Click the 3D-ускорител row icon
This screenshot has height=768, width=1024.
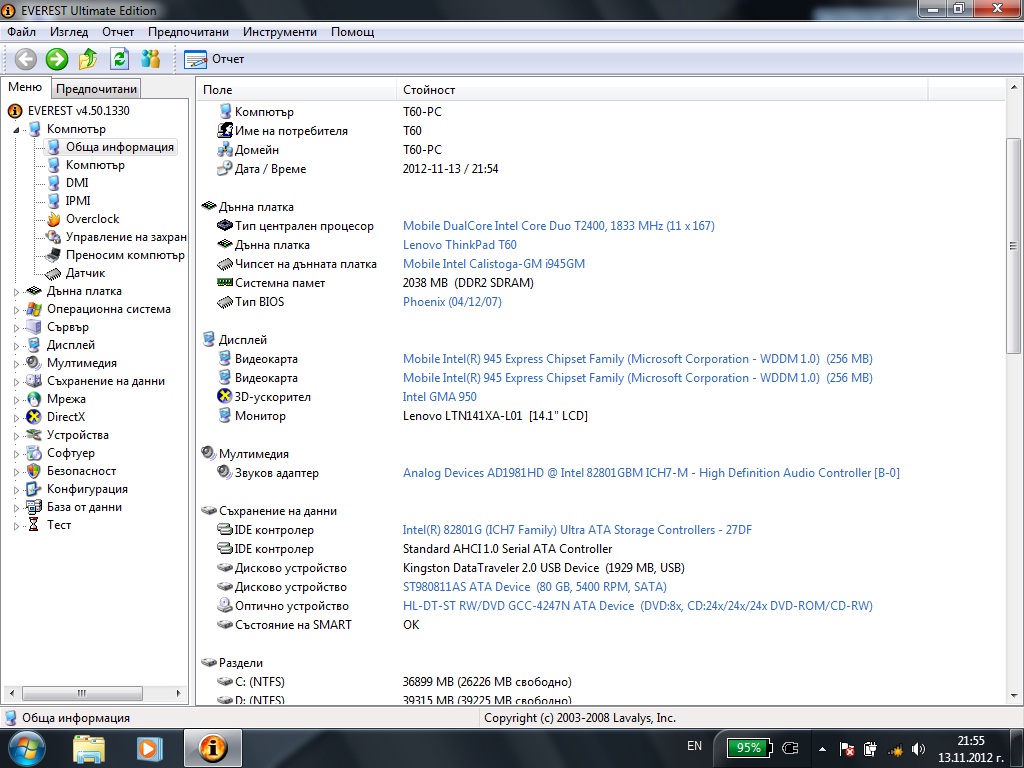pyautogui.click(x=225, y=396)
